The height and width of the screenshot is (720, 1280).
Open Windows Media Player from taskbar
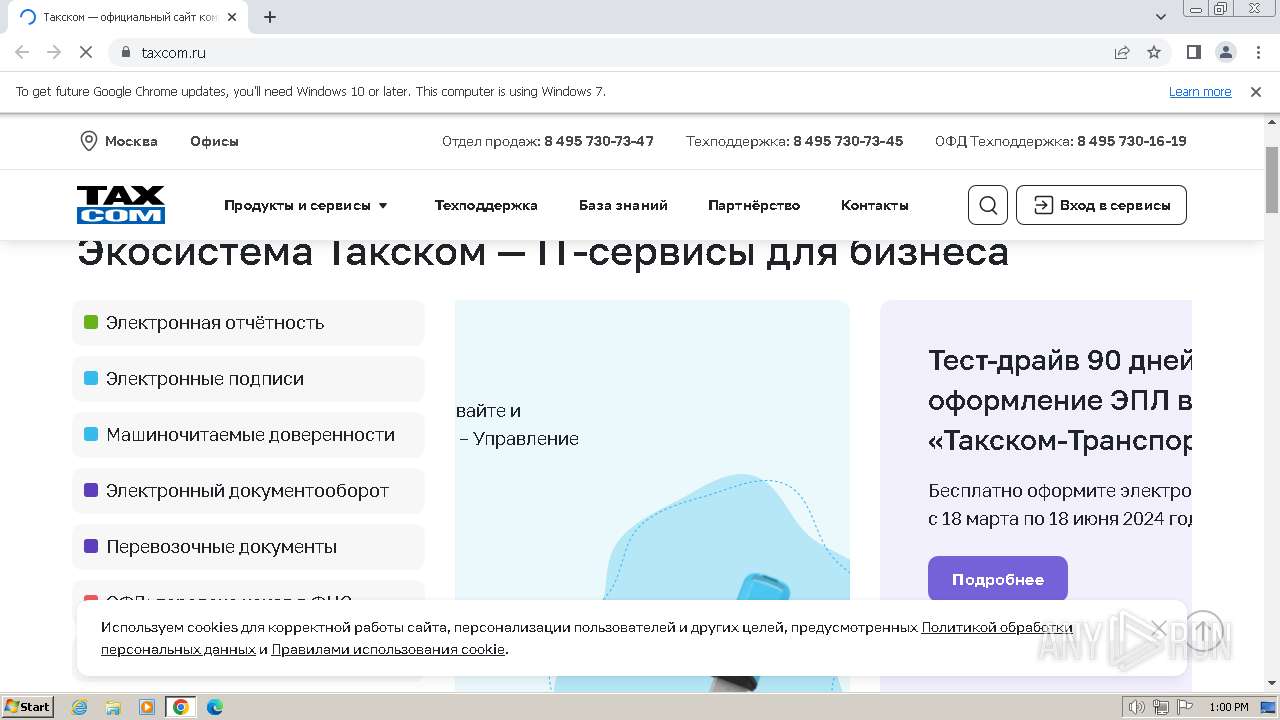(x=147, y=707)
